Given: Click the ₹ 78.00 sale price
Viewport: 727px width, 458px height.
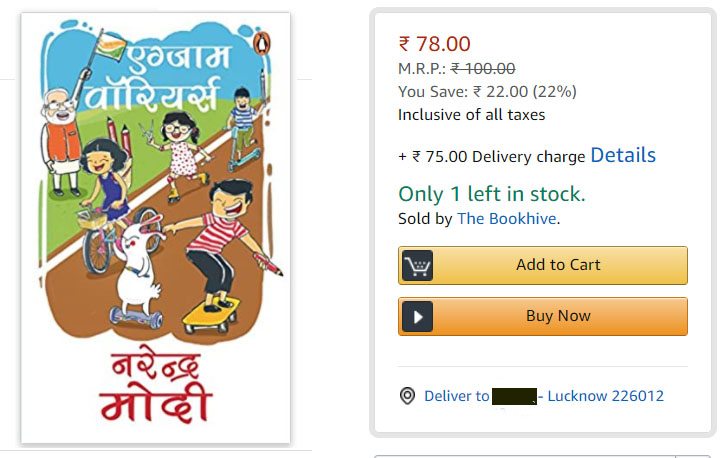Looking at the screenshot, I should (x=434, y=44).
